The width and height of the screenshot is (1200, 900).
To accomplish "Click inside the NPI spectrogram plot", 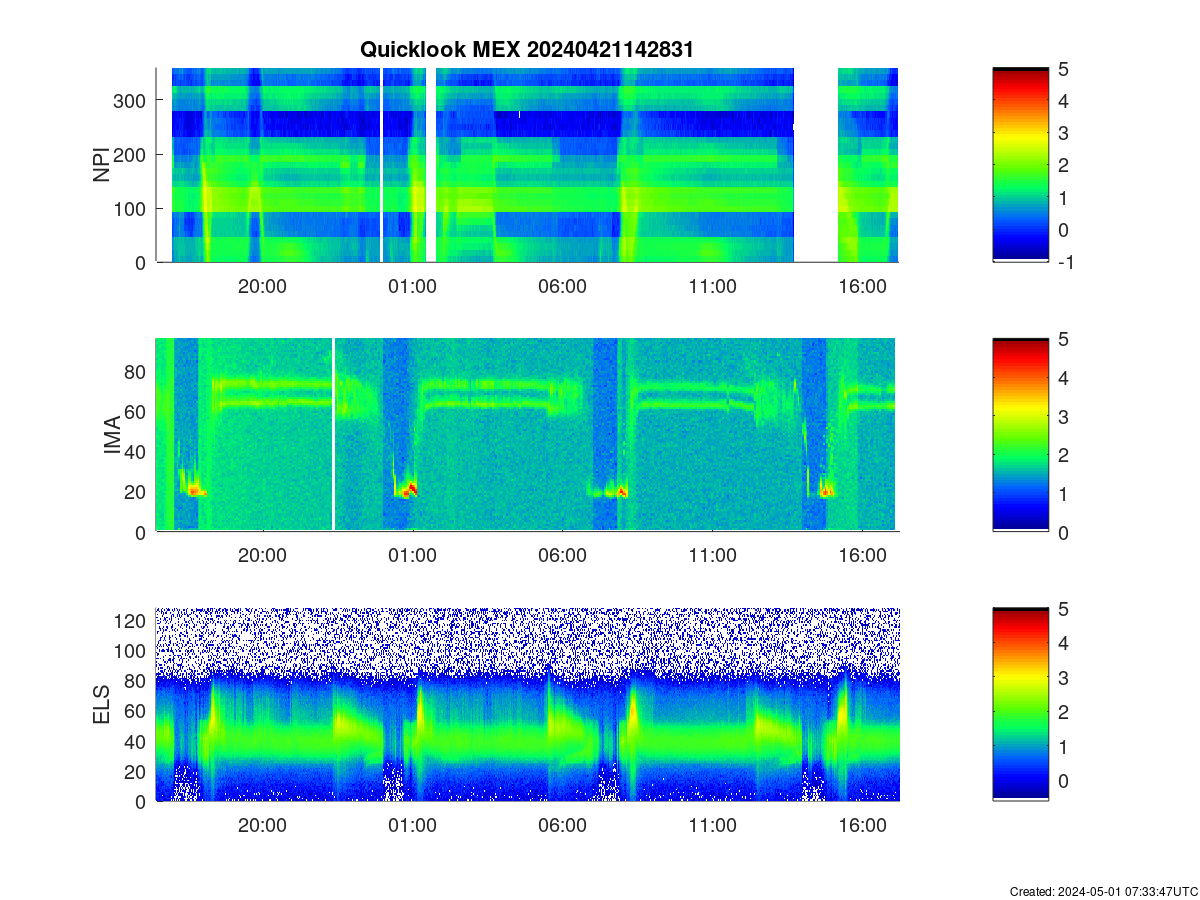I will 527,165.
